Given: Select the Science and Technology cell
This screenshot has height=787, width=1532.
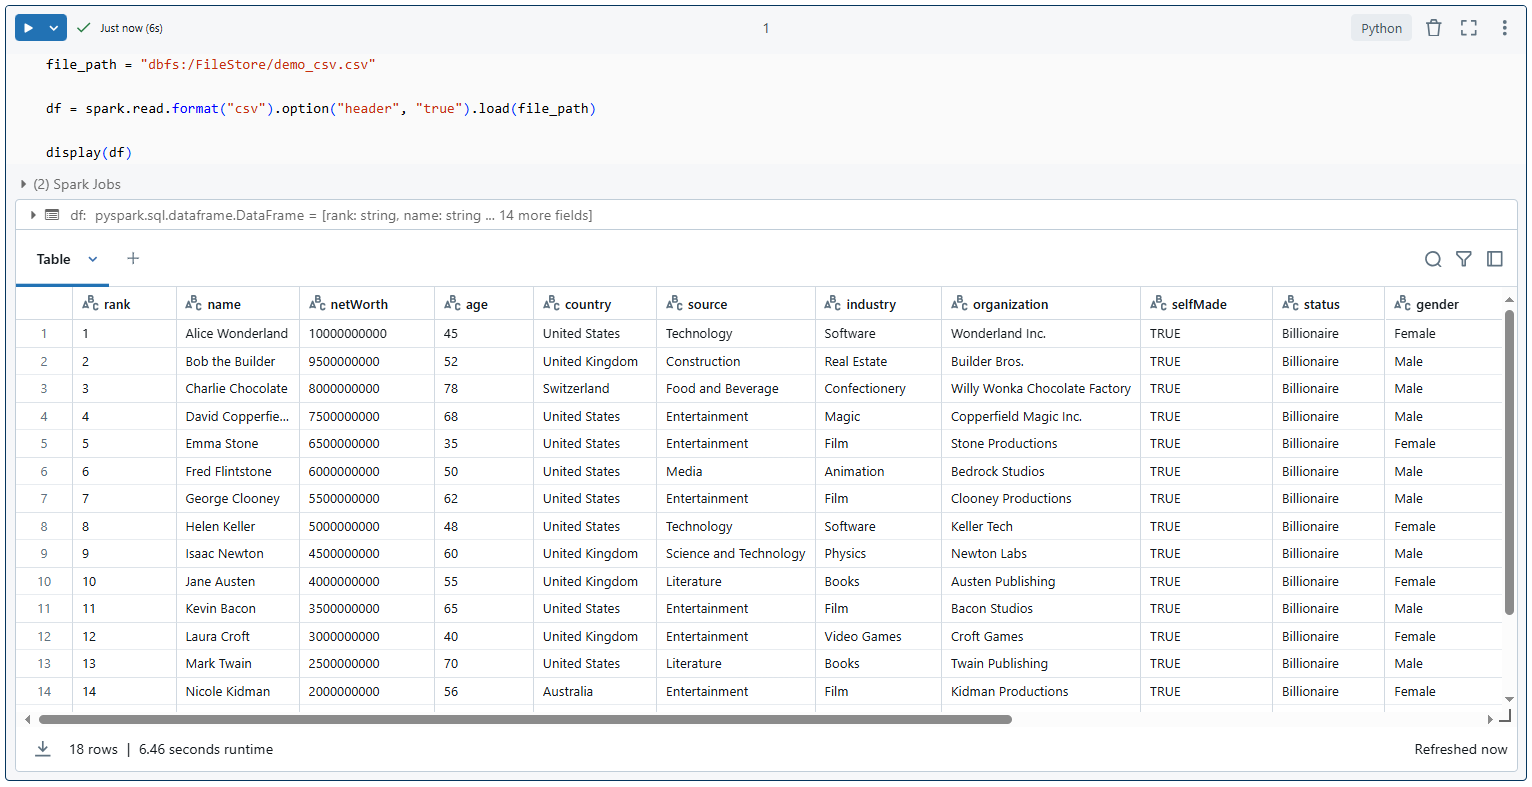Looking at the screenshot, I should [x=736, y=553].
